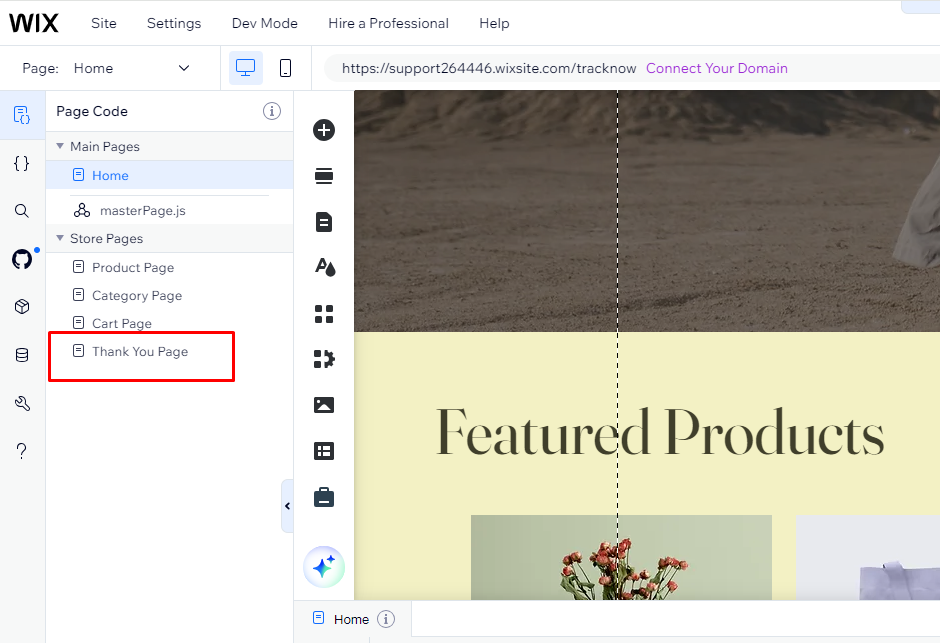940x643 pixels.
Task: Switch to mobile view
Action: (285, 68)
